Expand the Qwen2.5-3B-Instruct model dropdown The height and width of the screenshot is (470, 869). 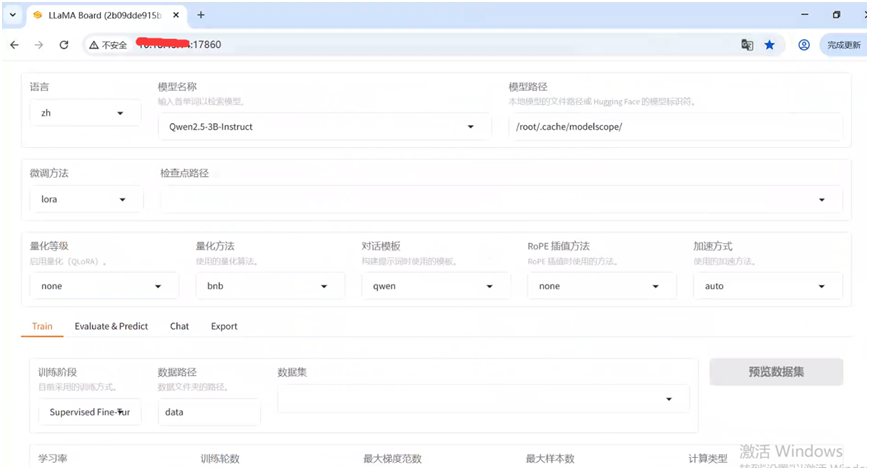pos(324,127)
